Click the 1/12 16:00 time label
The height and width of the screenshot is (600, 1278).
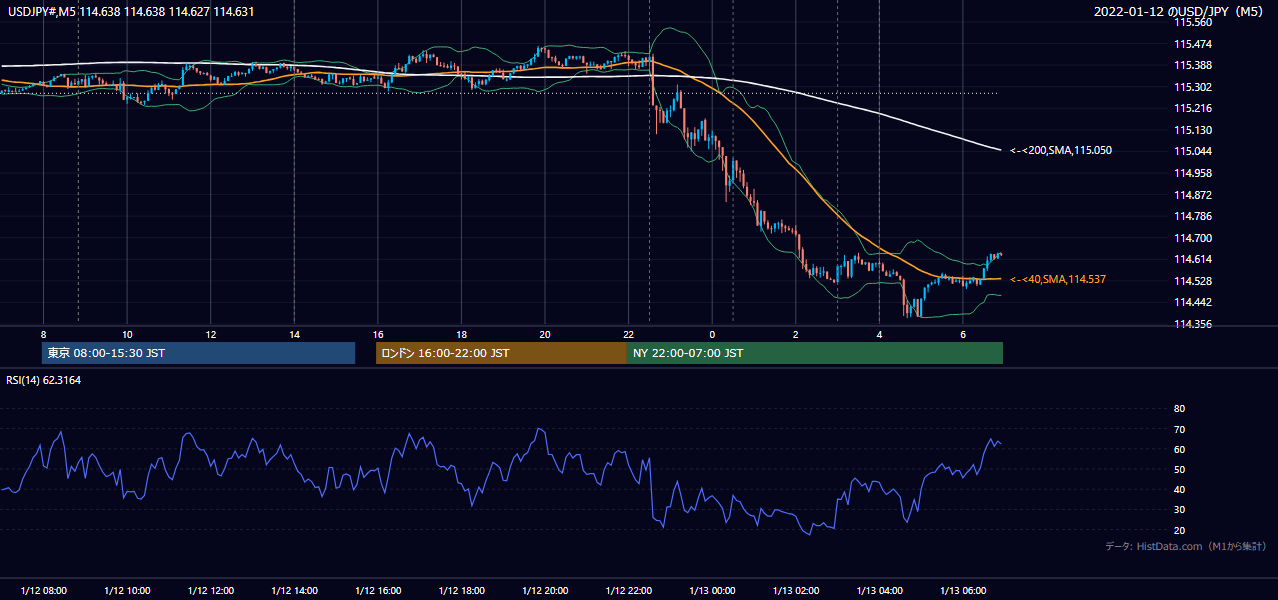tap(377, 590)
